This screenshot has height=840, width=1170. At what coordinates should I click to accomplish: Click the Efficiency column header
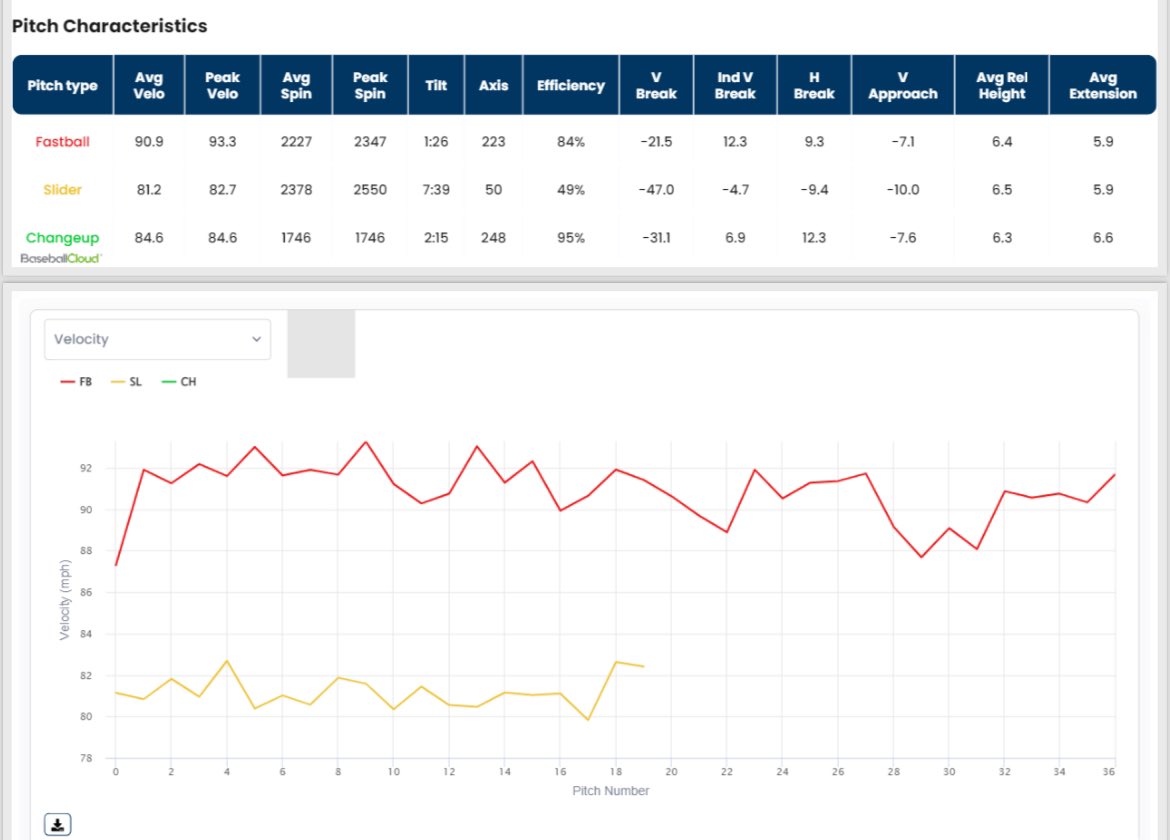click(571, 85)
